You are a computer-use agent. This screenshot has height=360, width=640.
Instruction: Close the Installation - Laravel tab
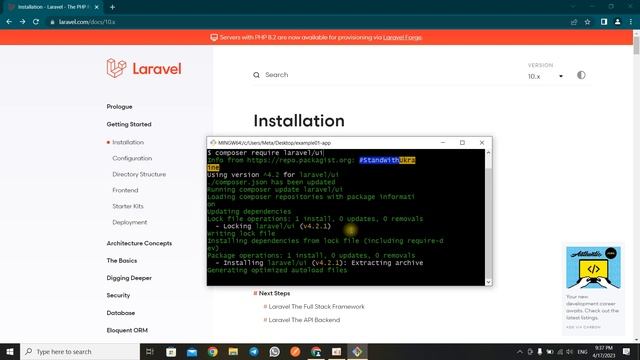[96, 7]
